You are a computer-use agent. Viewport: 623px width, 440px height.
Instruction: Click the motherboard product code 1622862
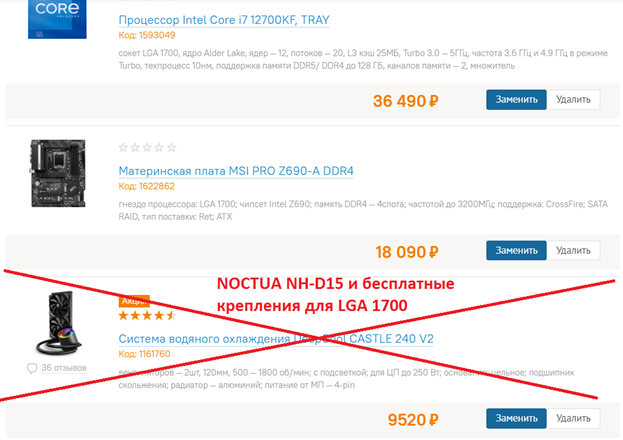(146, 186)
